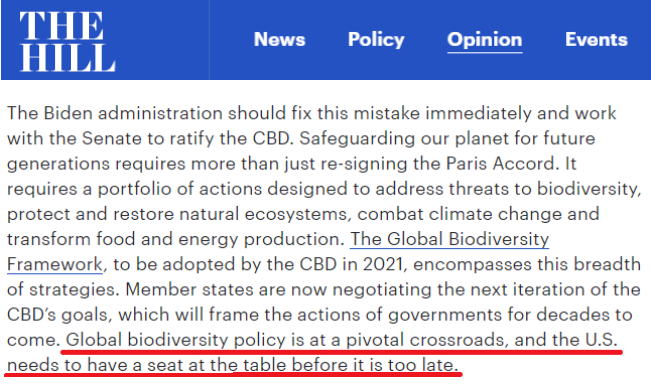Open the Events section
The height and width of the screenshot is (384, 651).
pos(596,40)
